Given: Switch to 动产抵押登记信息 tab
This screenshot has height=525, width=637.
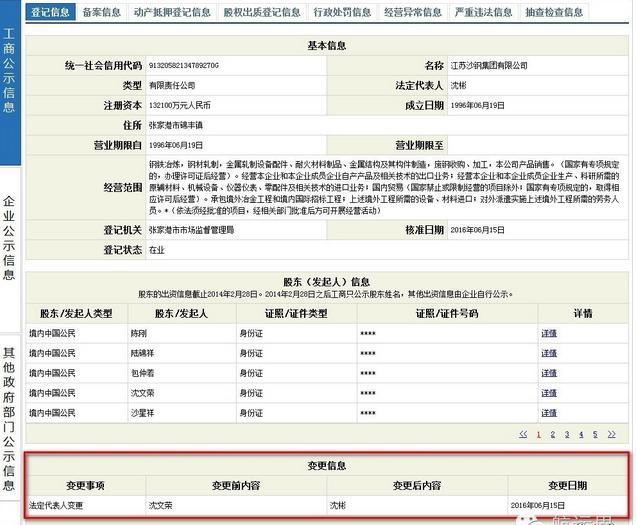Looking at the screenshot, I should 173,13.
